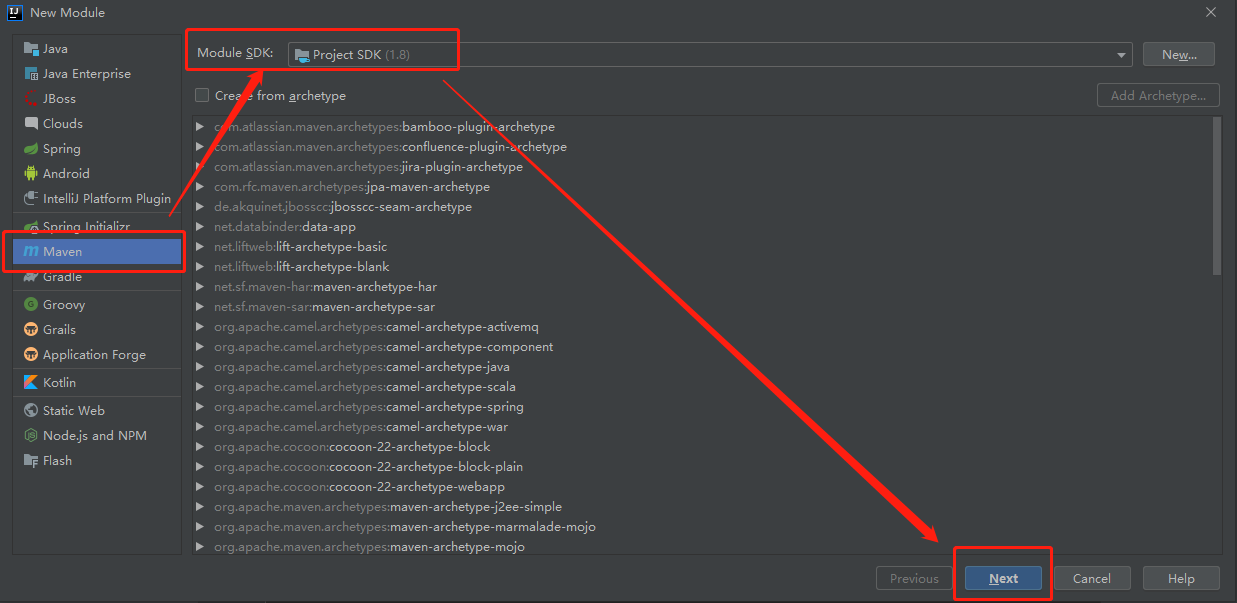Enable Create from archetype checkbox
The image size is (1237, 603).
pyautogui.click(x=202, y=95)
